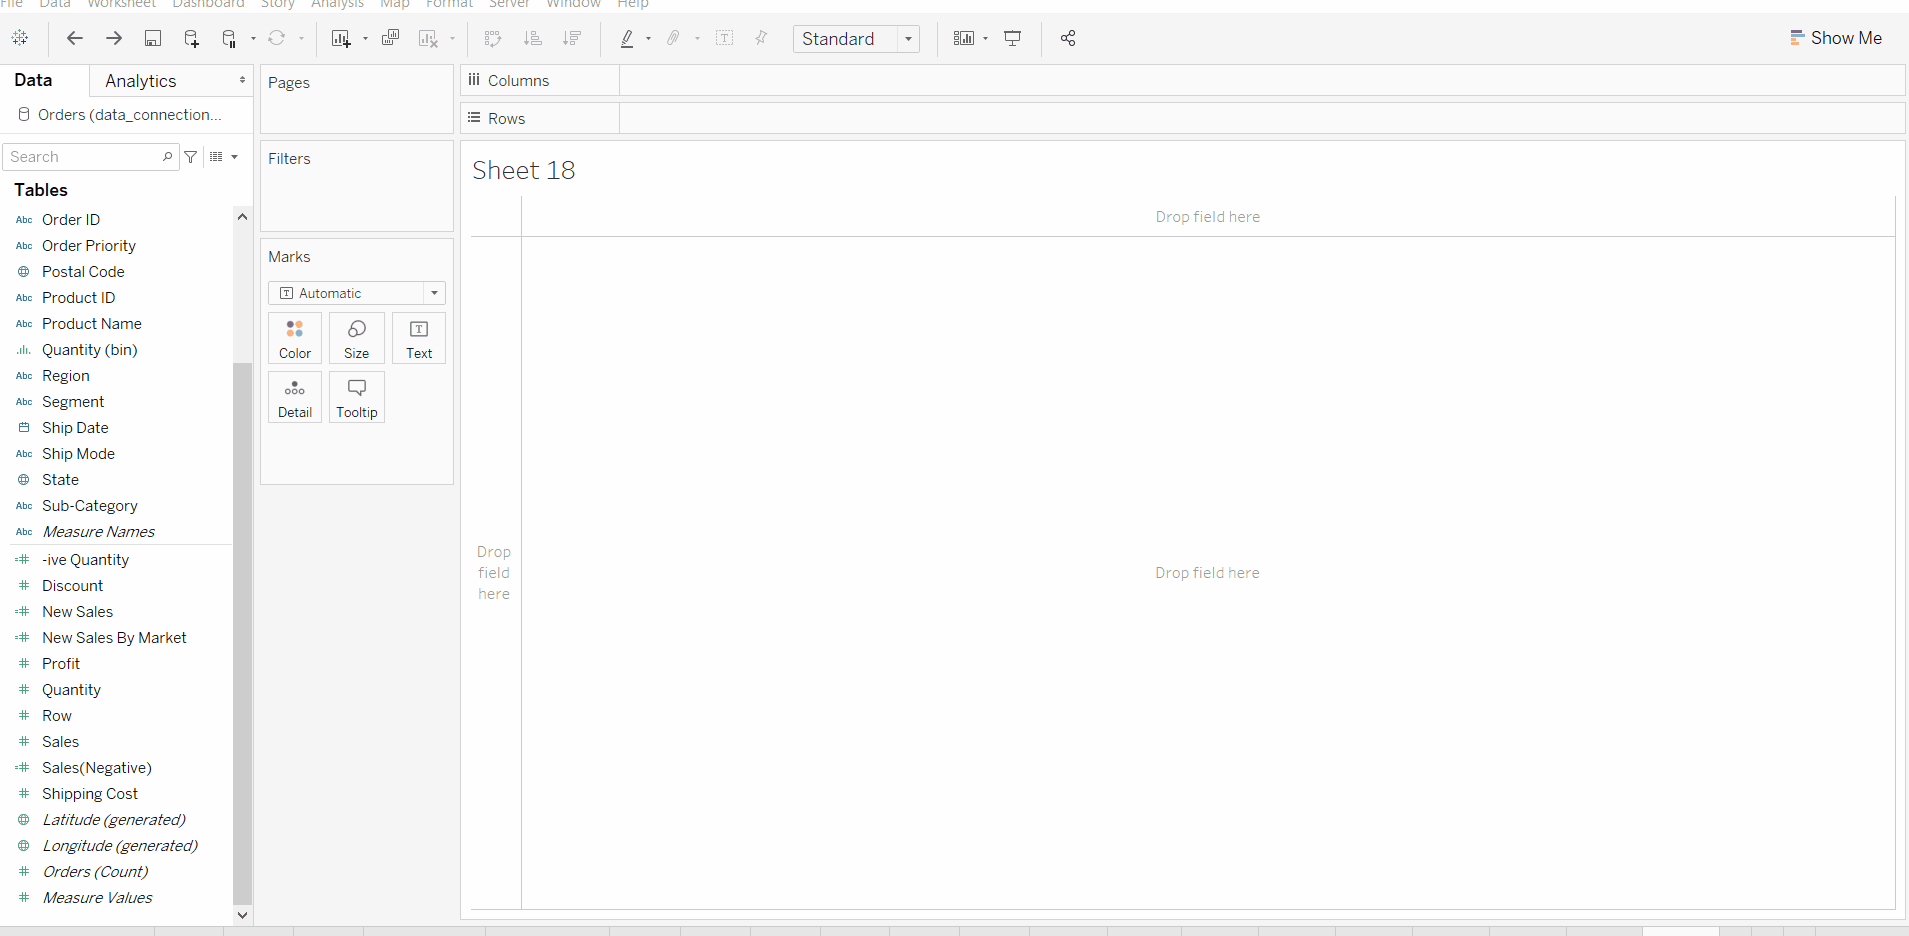Click the Tableau logo start page icon
This screenshot has width=1909, height=936.
[20, 38]
